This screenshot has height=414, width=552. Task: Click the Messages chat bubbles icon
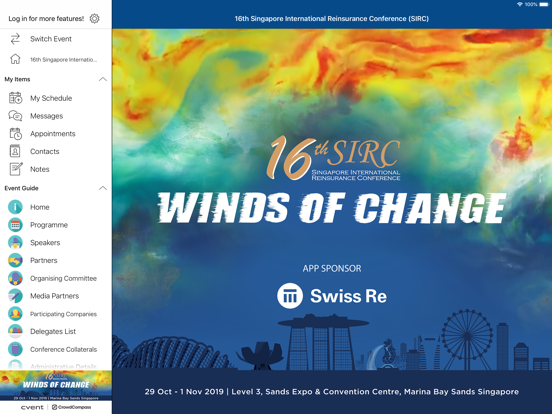[15, 116]
